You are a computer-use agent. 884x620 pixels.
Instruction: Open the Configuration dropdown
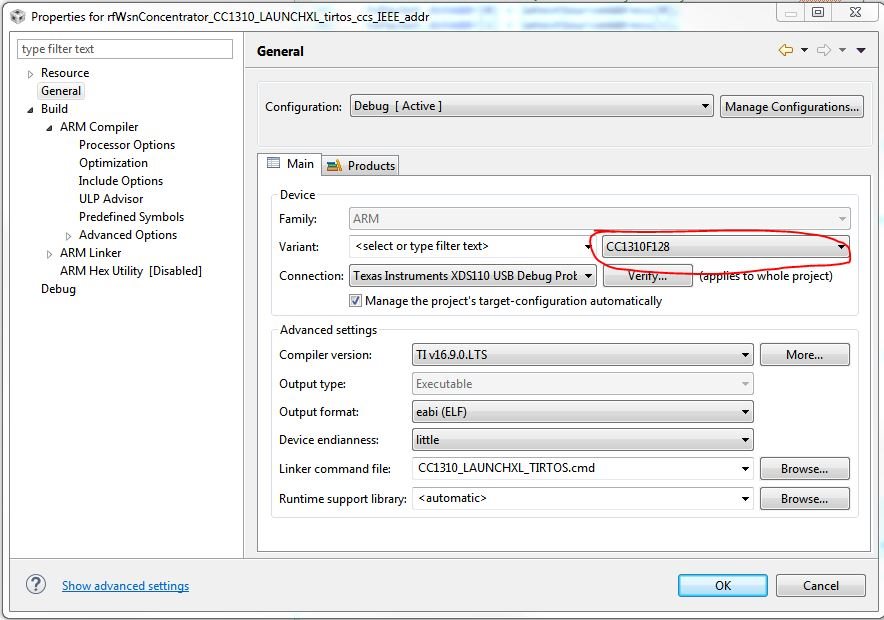pos(531,106)
